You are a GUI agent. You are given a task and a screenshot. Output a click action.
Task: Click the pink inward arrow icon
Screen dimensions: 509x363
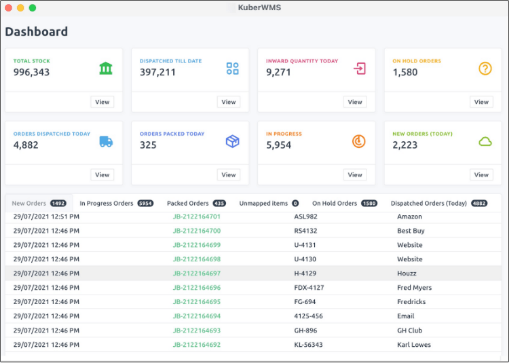(x=360, y=68)
